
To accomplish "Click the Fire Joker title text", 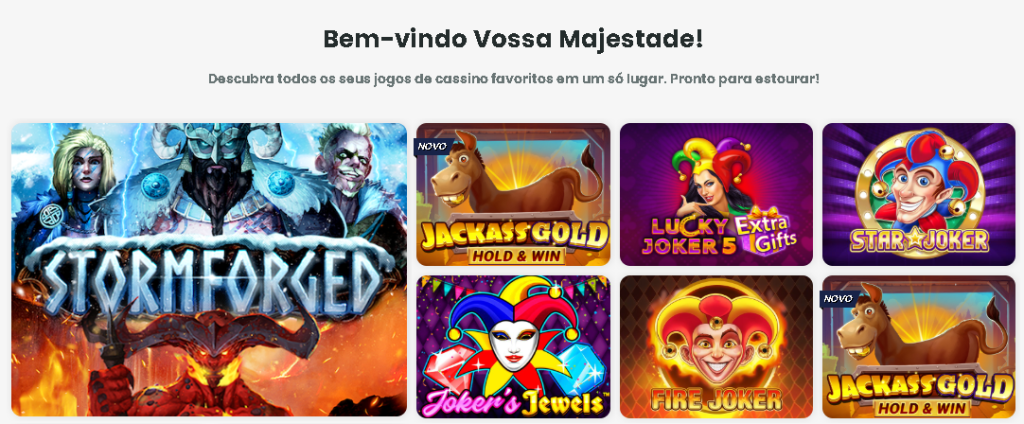I will click(716, 399).
